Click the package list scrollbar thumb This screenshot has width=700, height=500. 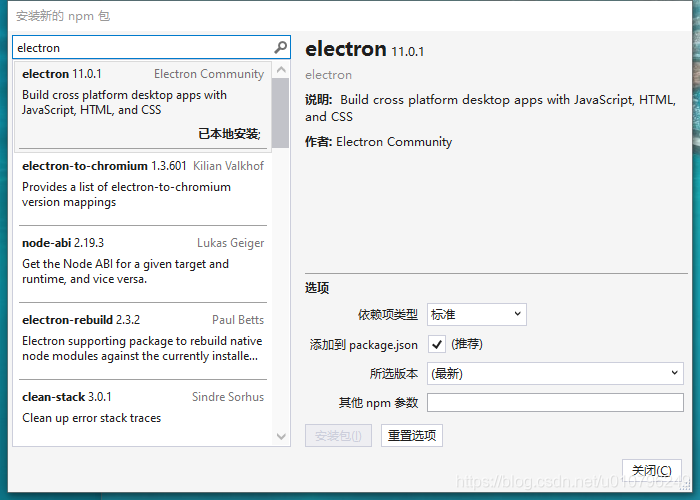pyautogui.click(x=280, y=112)
